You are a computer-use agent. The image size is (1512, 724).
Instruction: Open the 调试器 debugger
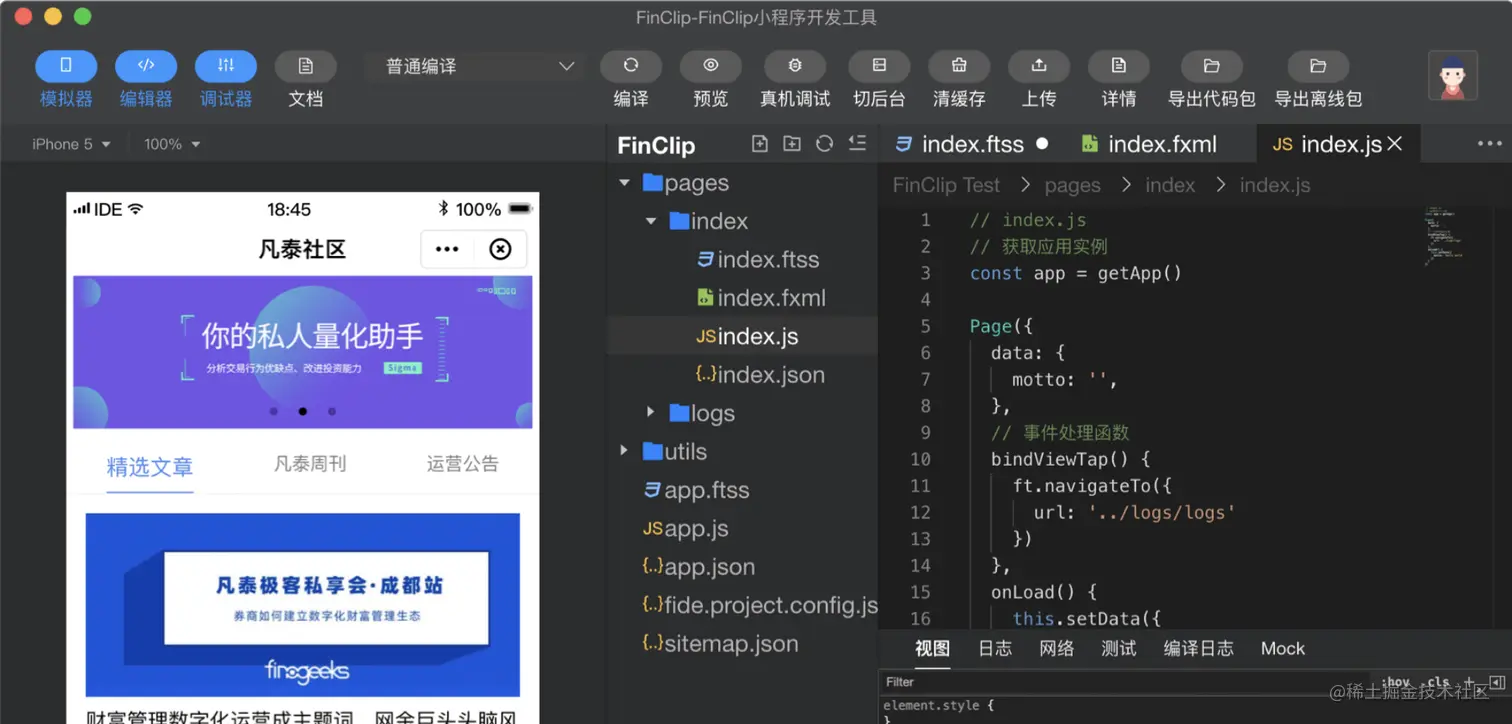point(225,77)
